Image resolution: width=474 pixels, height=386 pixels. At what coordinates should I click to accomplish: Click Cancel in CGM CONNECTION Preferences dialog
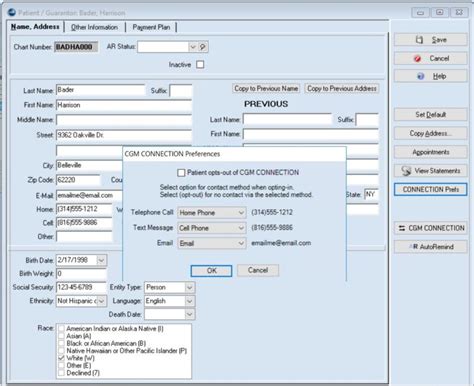[258, 270]
